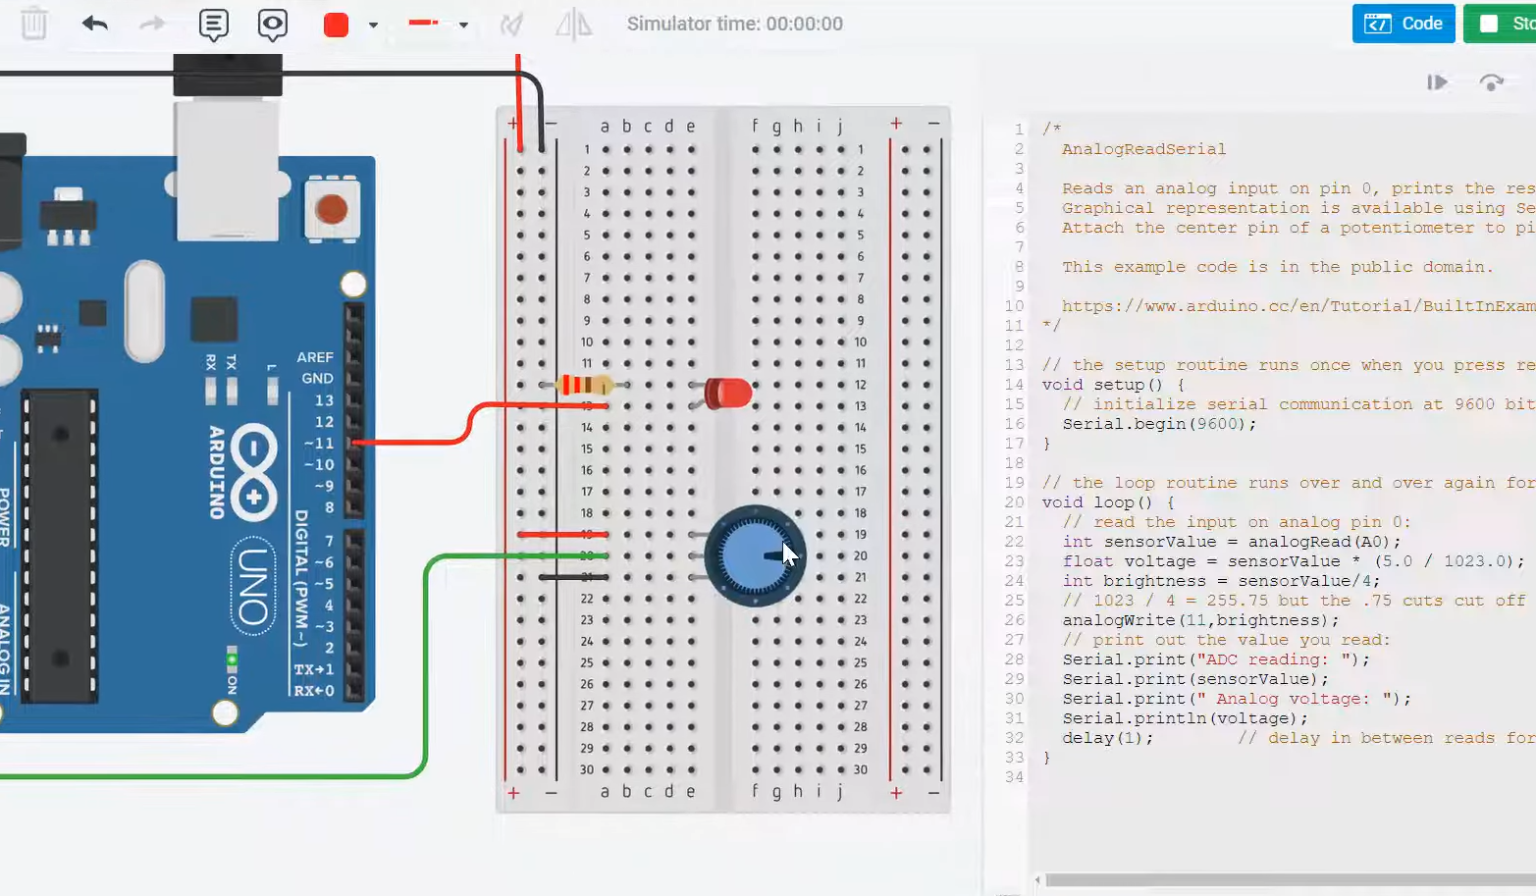1536x896 pixels.
Task: Toggle the Code editor panel
Action: (x=1403, y=23)
